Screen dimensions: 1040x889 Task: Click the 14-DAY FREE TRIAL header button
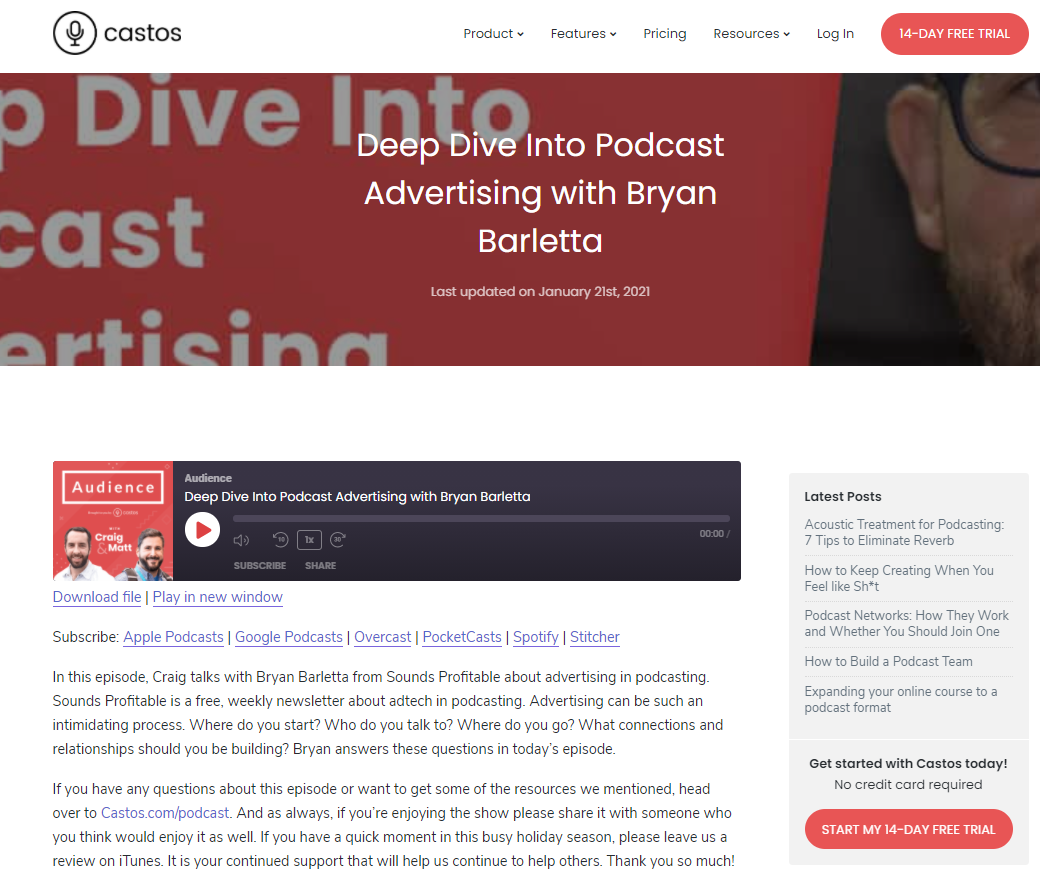click(954, 34)
